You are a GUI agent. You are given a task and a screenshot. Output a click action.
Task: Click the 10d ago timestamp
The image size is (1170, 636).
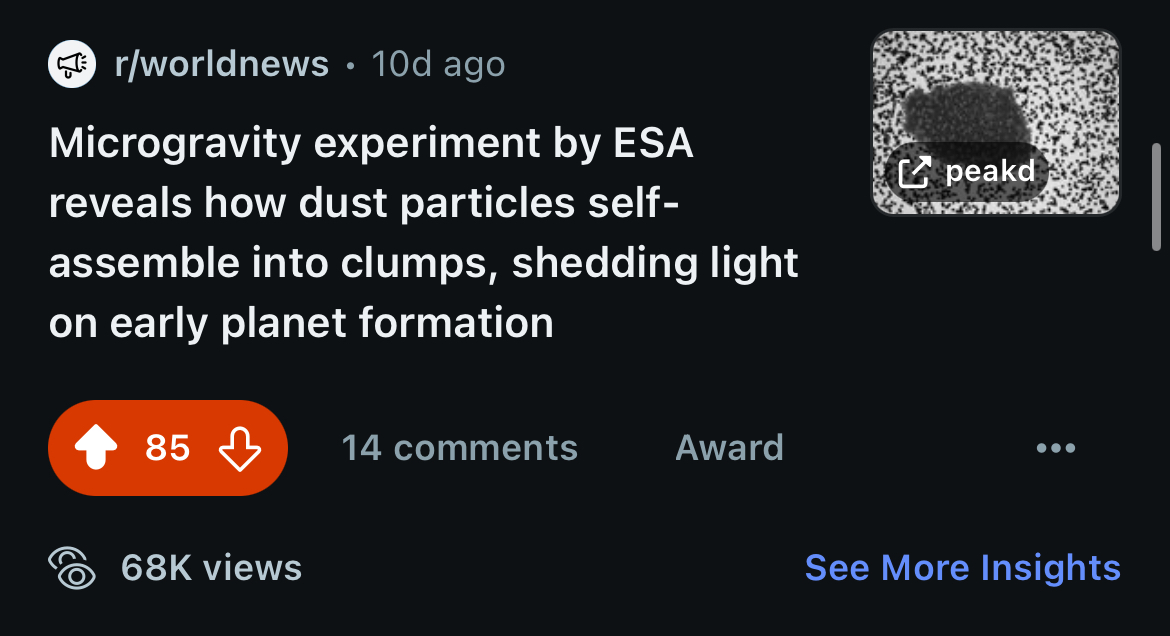(438, 64)
